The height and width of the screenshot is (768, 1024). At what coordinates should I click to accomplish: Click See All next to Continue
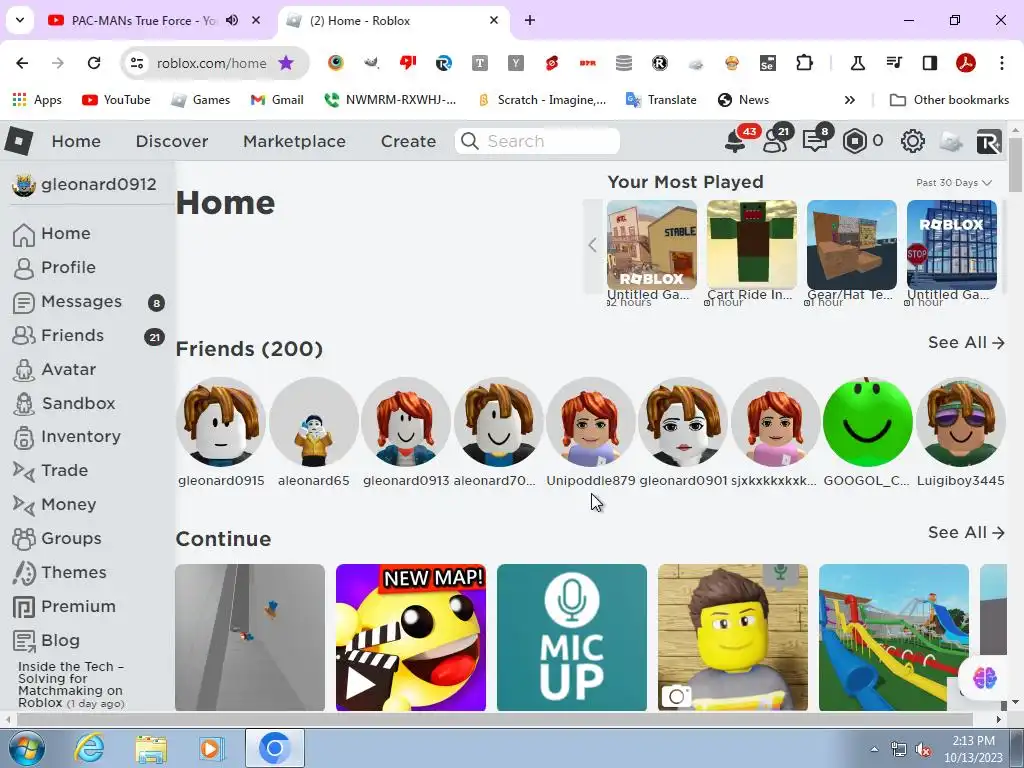coord(966,532)
